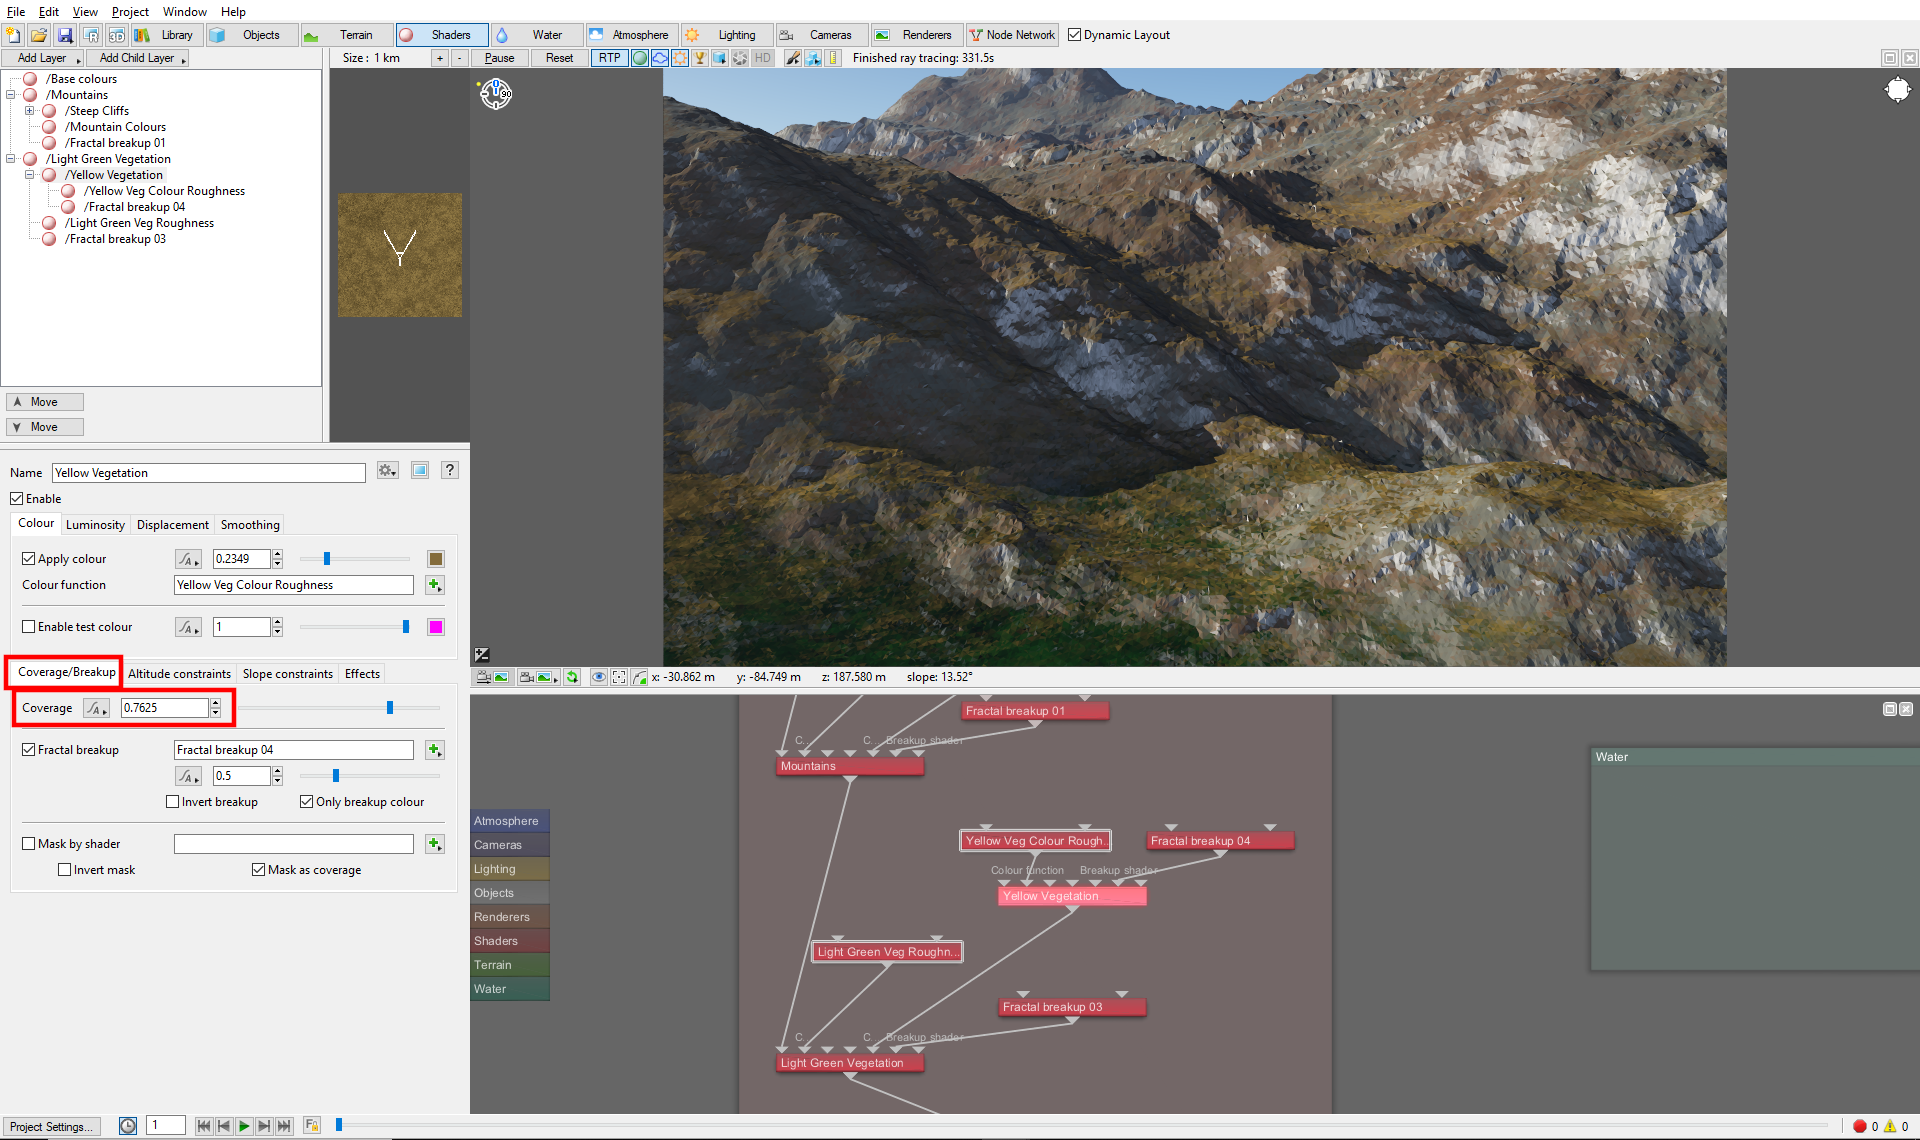Open the Edit menu
The width and height of the screenshot is (1920, 1140).
tap(49, 12)
